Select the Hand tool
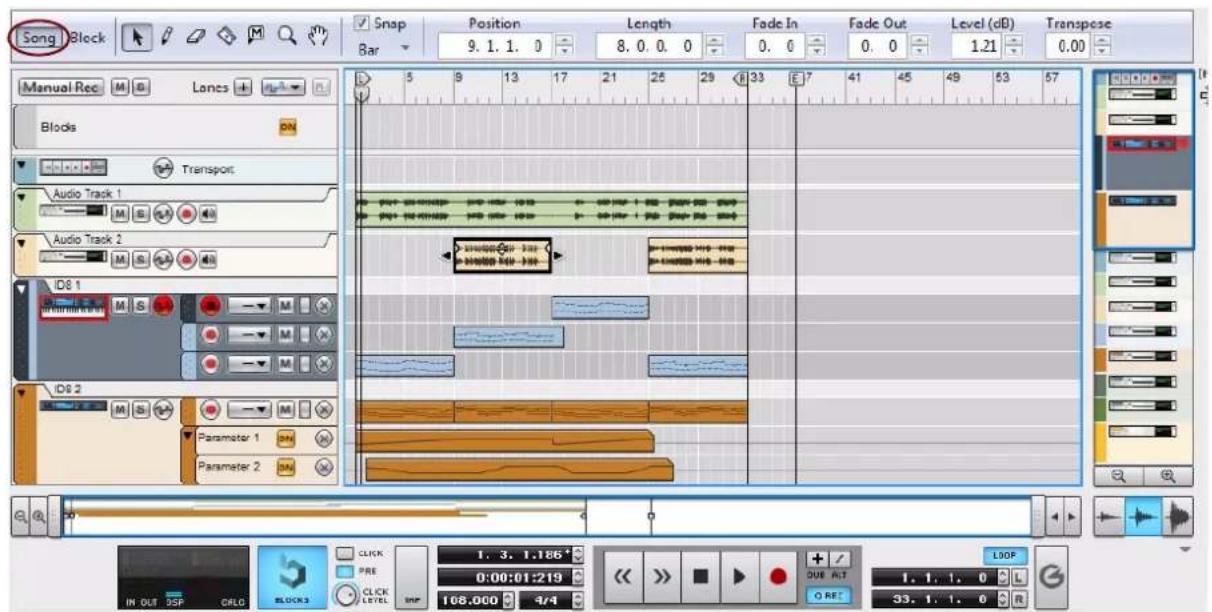 (x=318, y=35)
